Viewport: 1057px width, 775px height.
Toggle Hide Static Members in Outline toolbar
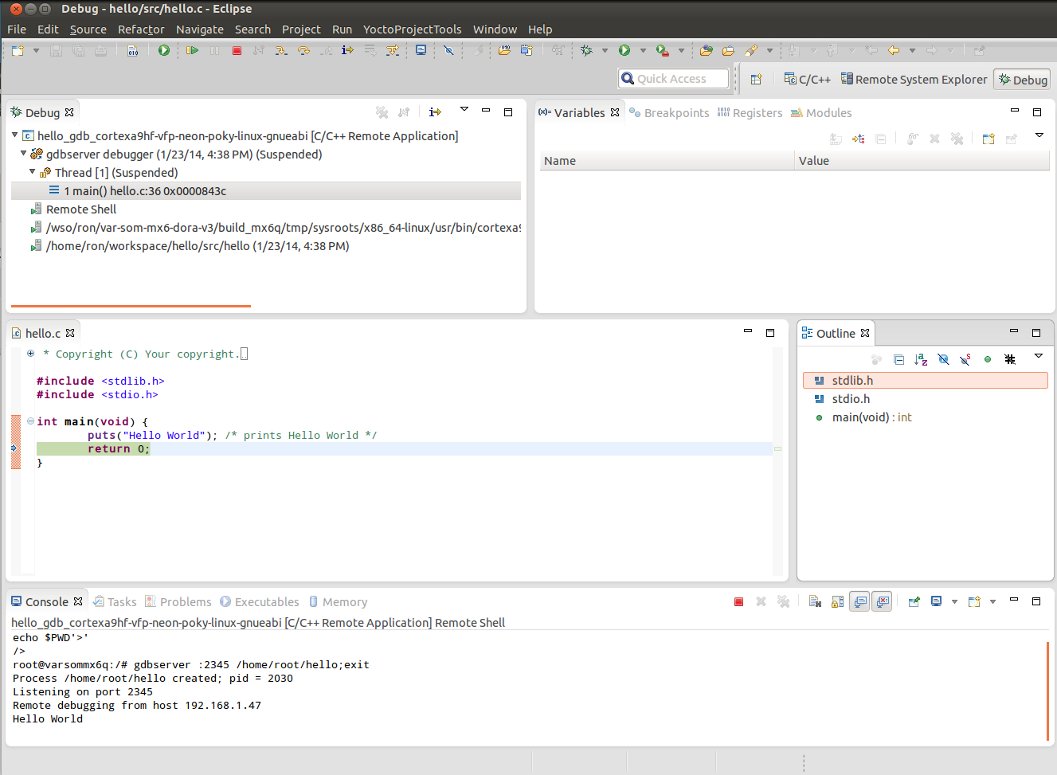(x=965, y=359)
